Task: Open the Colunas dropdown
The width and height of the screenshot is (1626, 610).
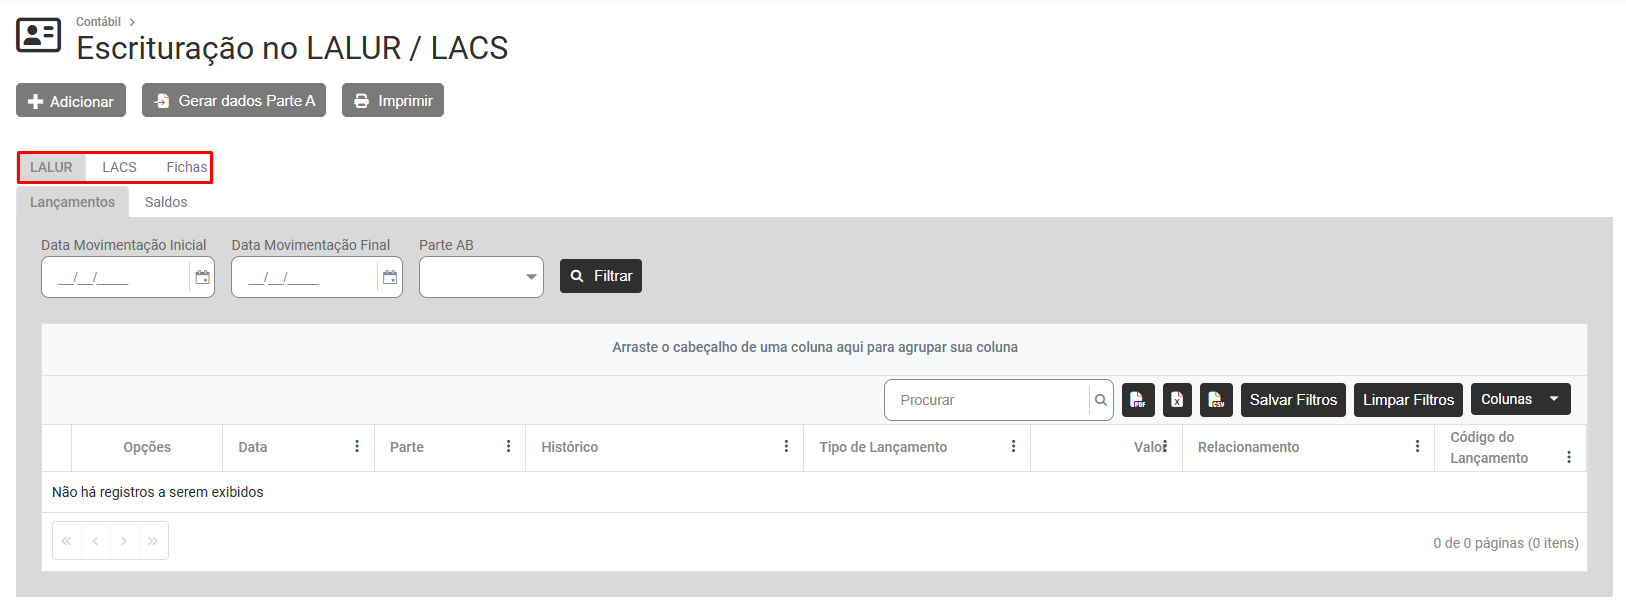Action: 1520,399
